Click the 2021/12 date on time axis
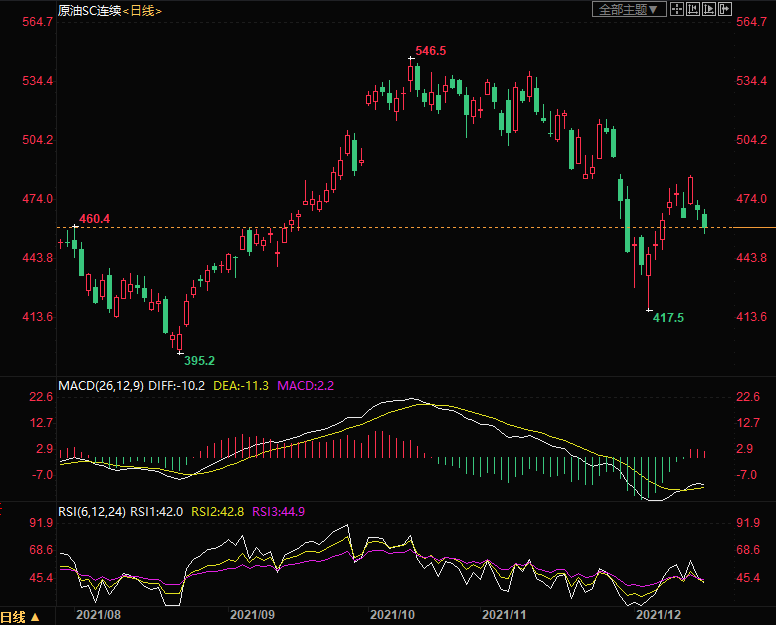Viewport: 776px width, 625px height. (660, 616)
